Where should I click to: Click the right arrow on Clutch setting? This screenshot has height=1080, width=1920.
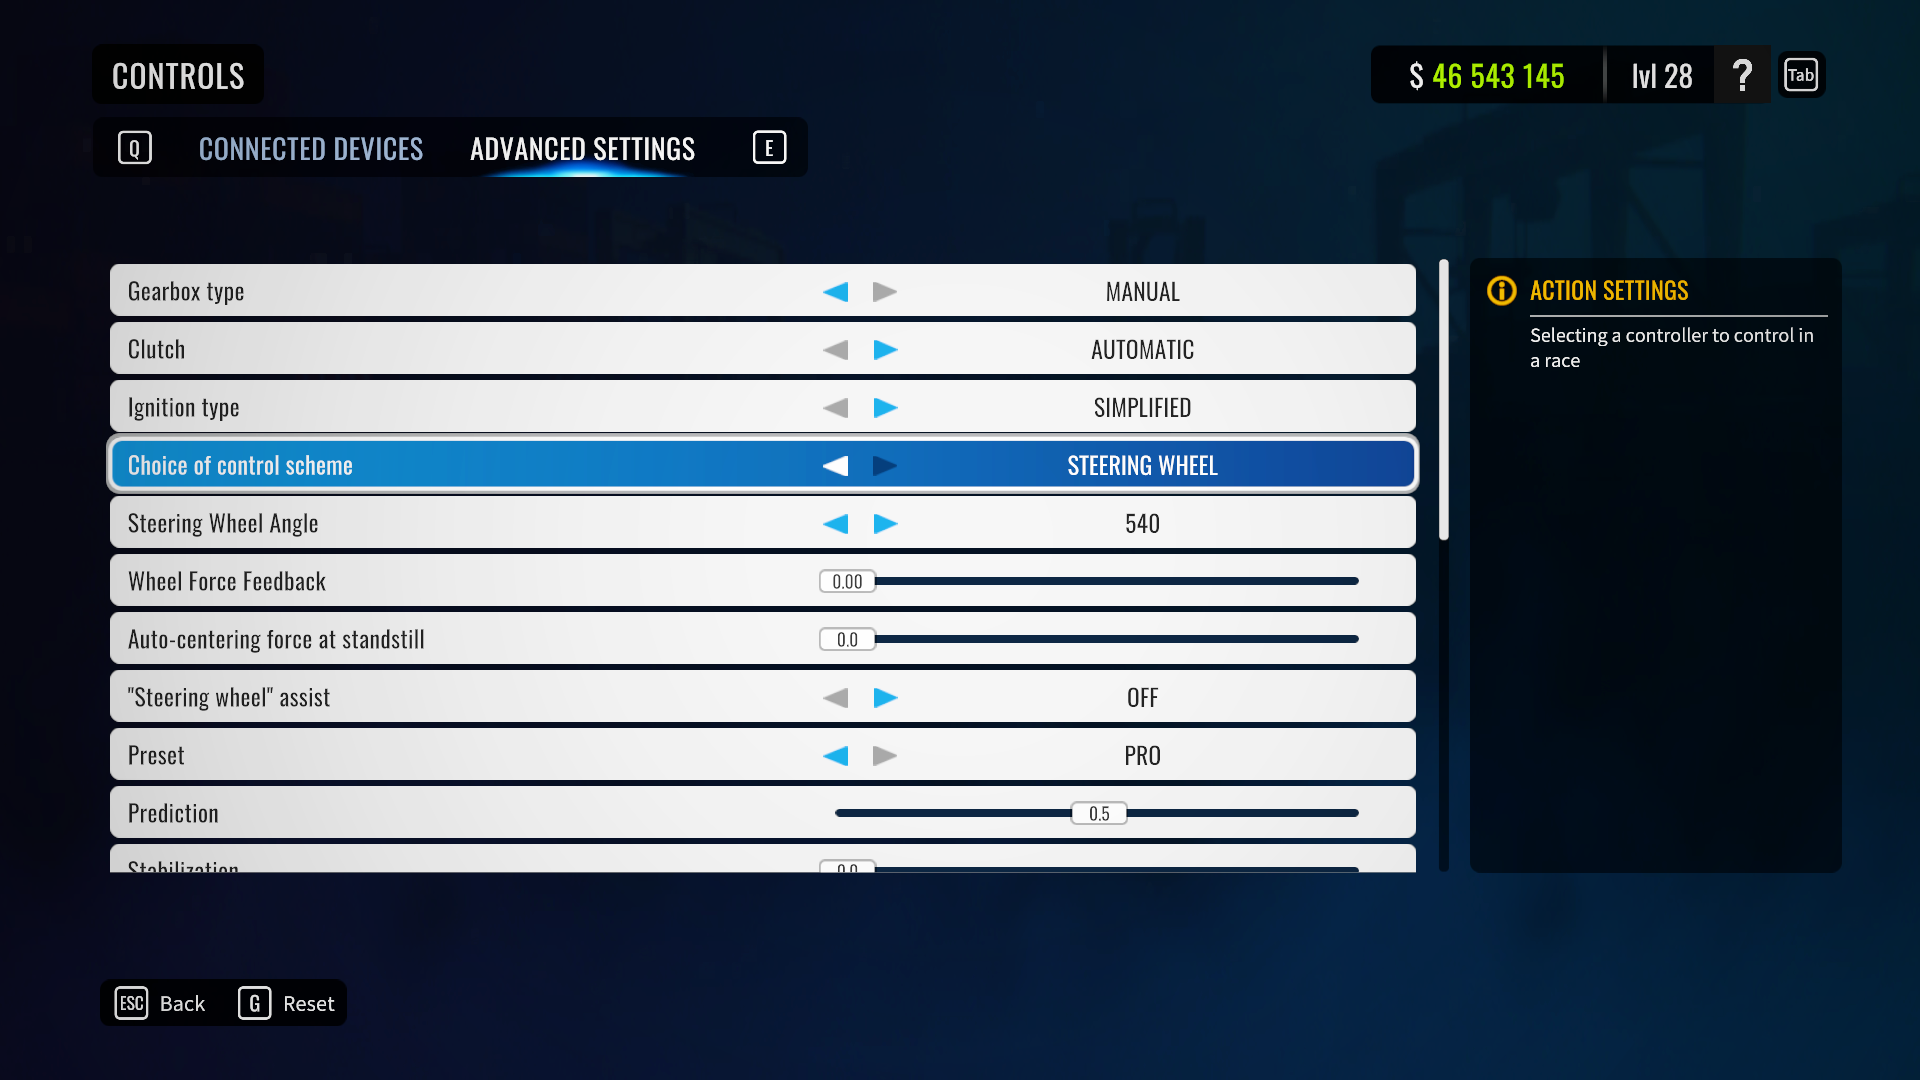click(x=884, y=347)
